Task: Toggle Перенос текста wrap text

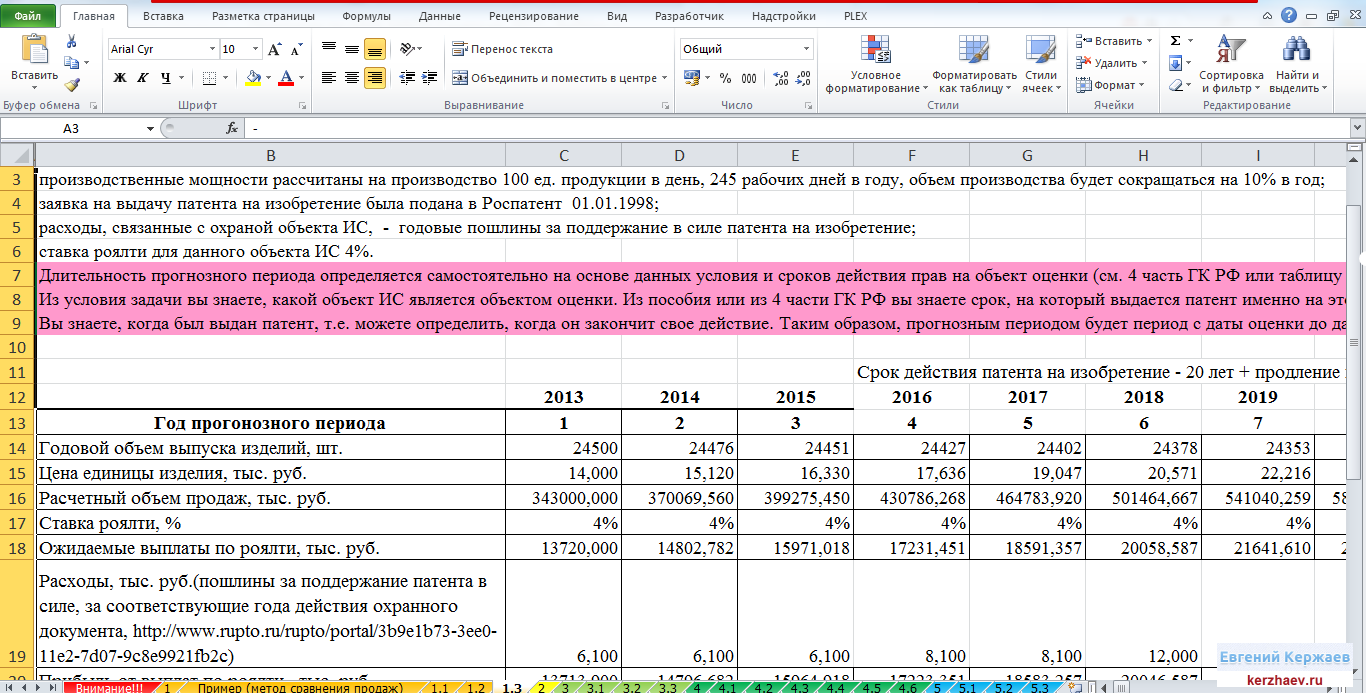Action: click(x=502, y=49)
